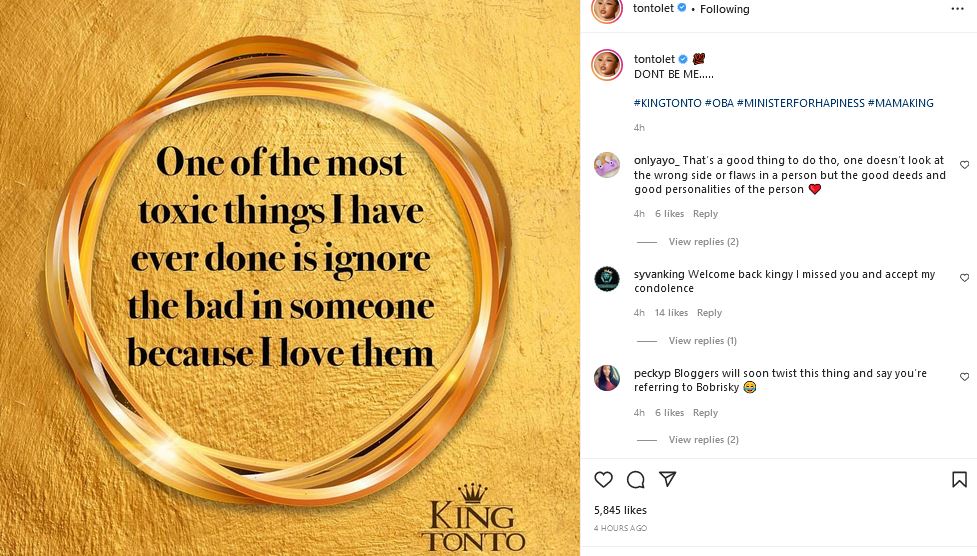
Task: Open onlyayo_'s profile avatar
Action: click(607, 165)
